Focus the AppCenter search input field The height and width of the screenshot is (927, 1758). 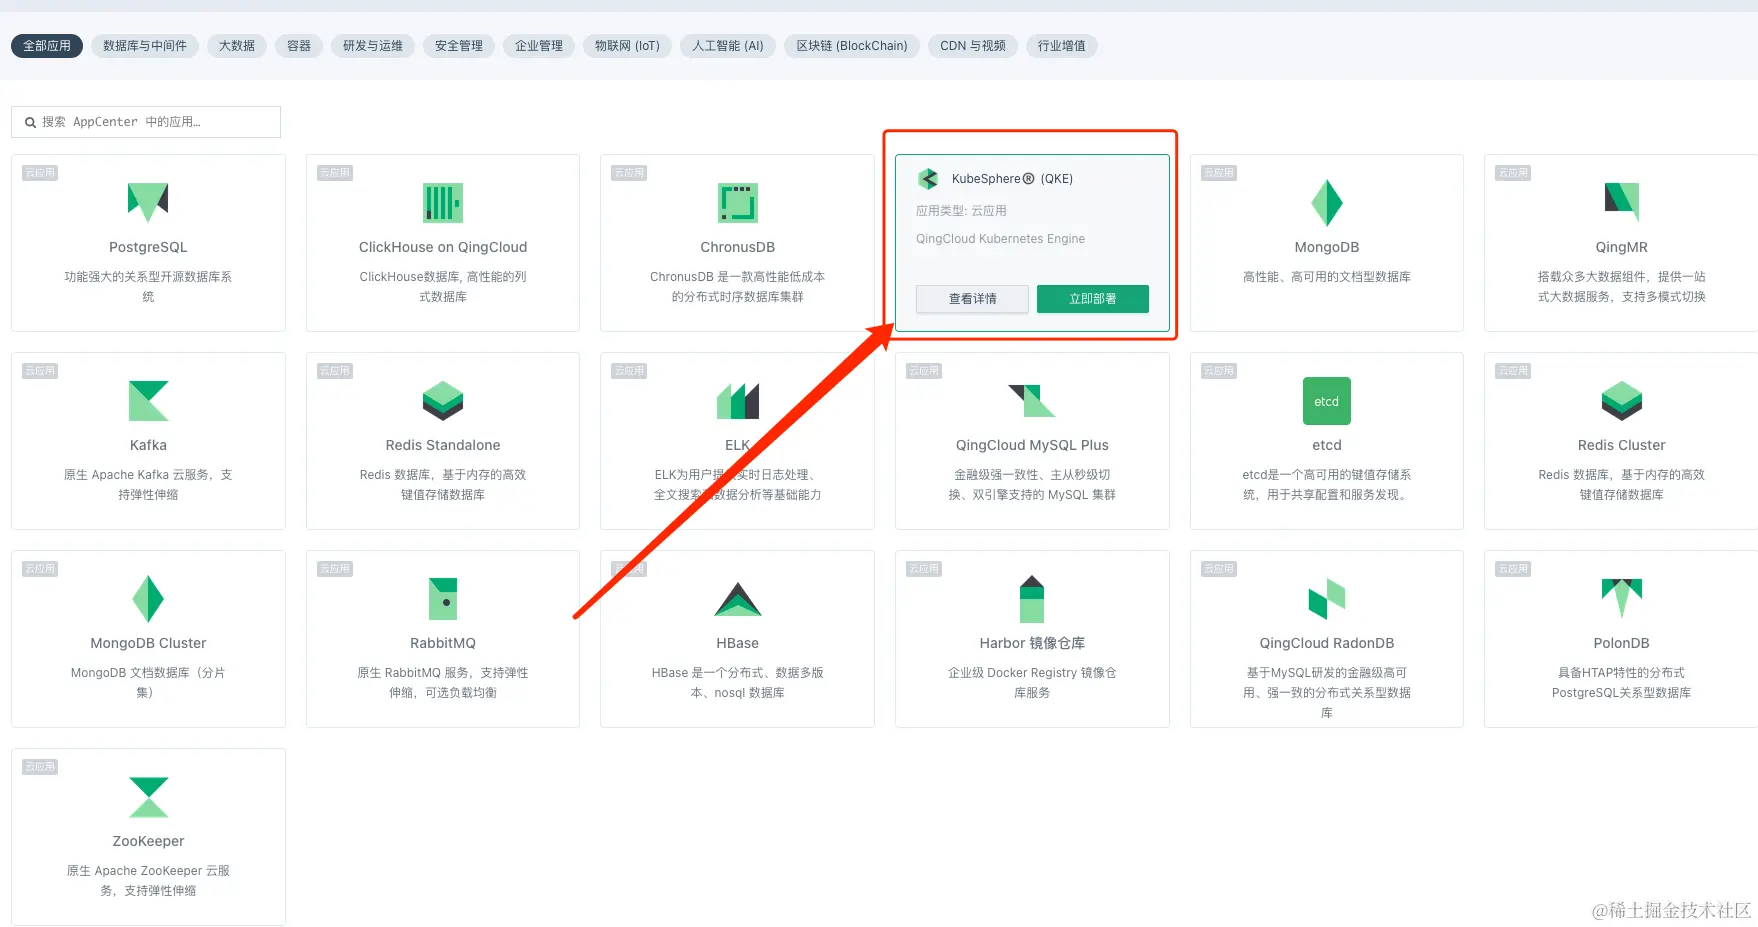(146, 122)
